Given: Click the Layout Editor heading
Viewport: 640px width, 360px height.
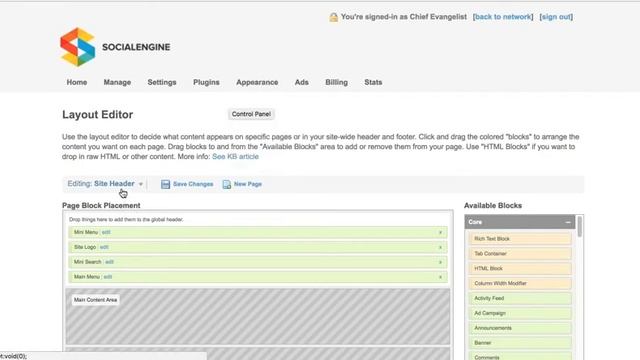Looking at the screenshot, I should (98, 115).
